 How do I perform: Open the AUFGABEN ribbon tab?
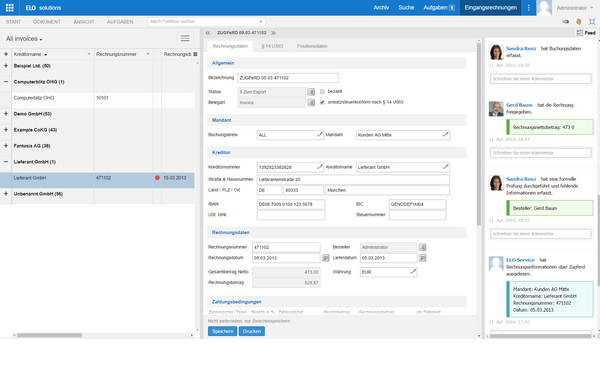point(120,22)
